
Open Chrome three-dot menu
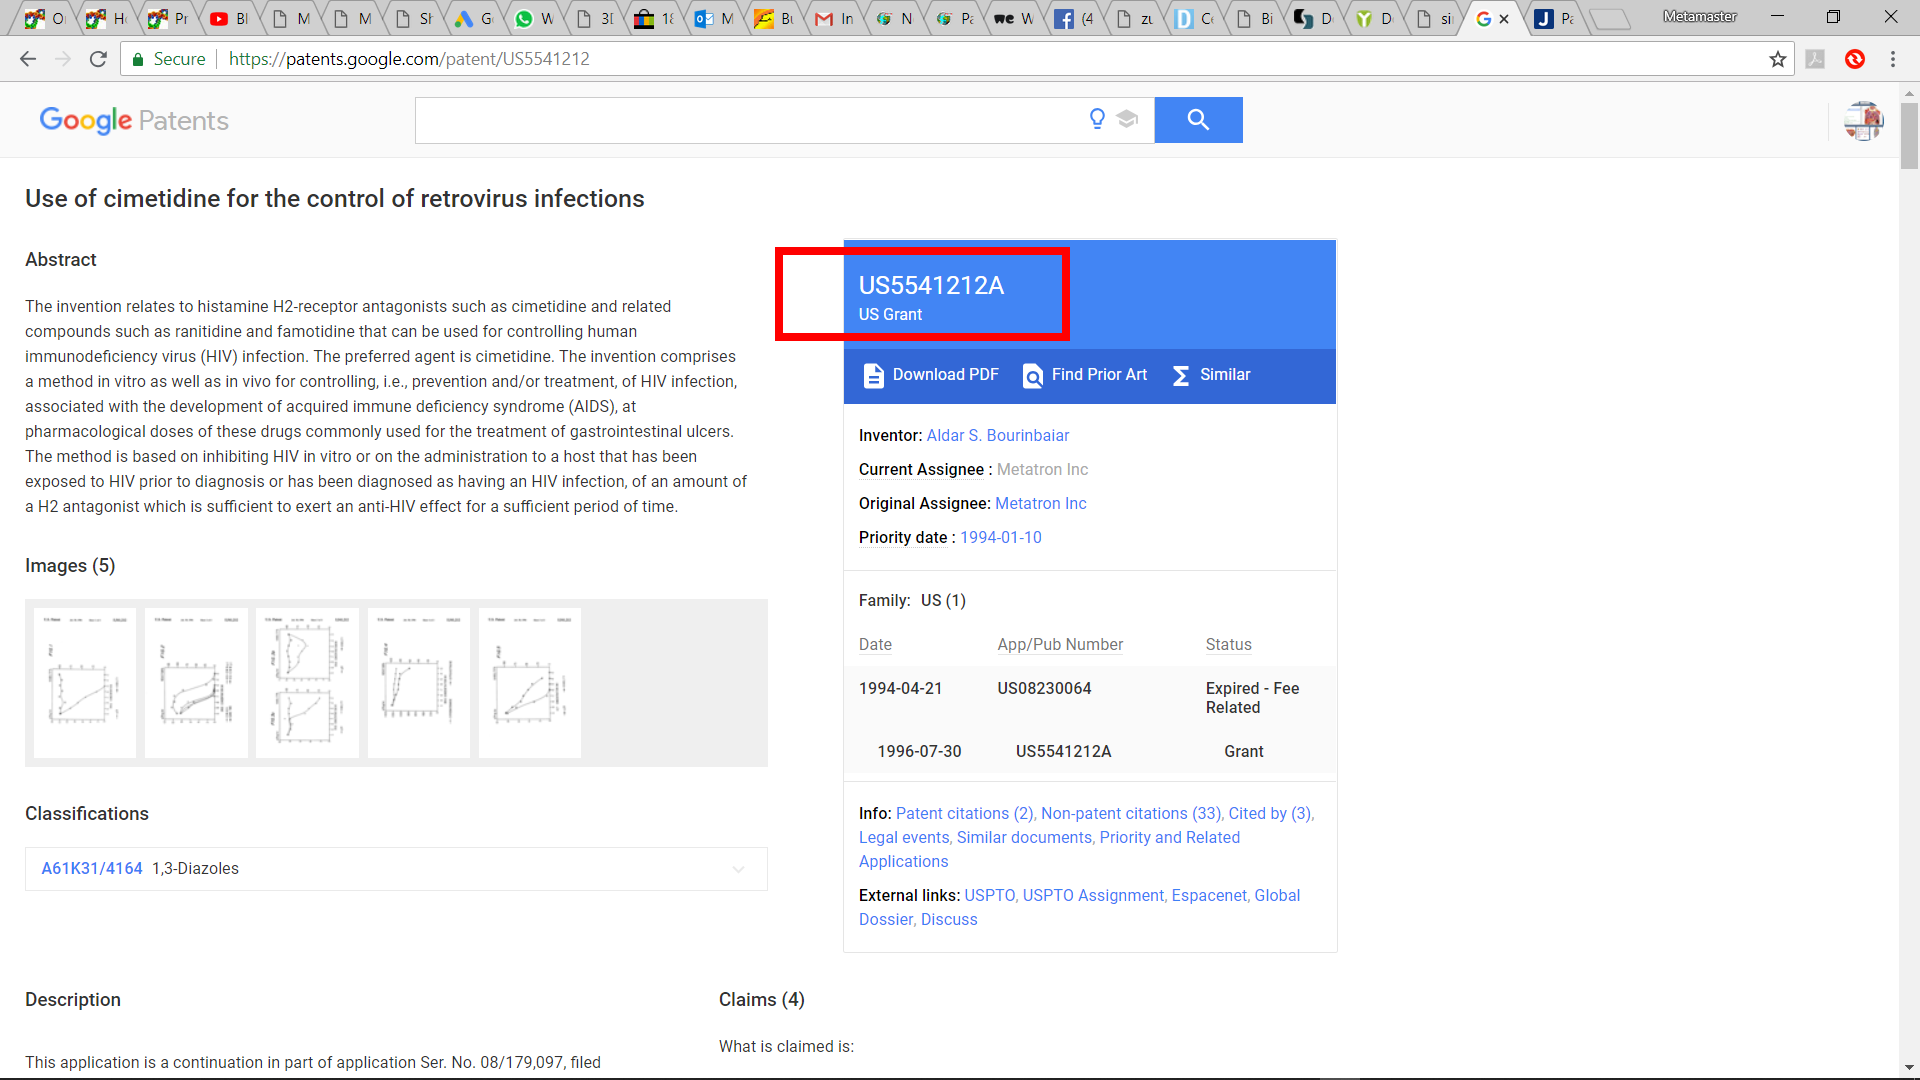tap(1893, 59)
